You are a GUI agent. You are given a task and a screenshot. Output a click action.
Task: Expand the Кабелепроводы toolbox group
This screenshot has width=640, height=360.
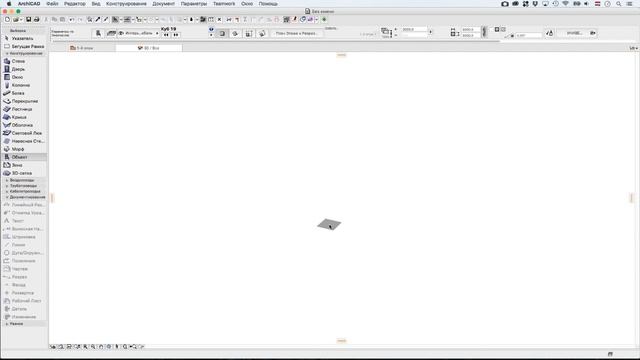click(x=24, y=191)
